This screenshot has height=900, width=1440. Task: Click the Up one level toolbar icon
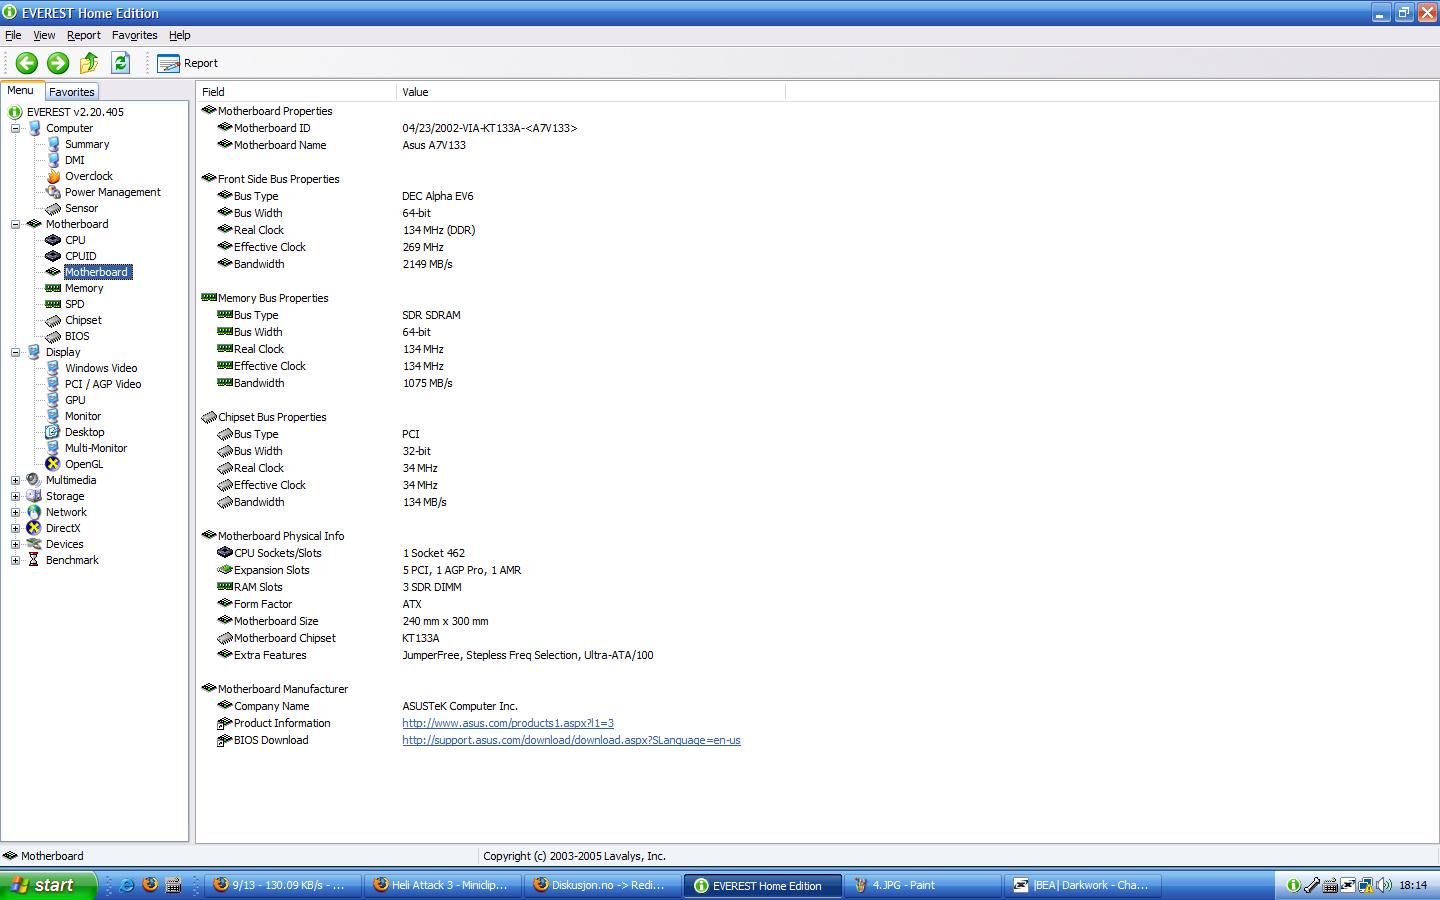pos(89,63)
